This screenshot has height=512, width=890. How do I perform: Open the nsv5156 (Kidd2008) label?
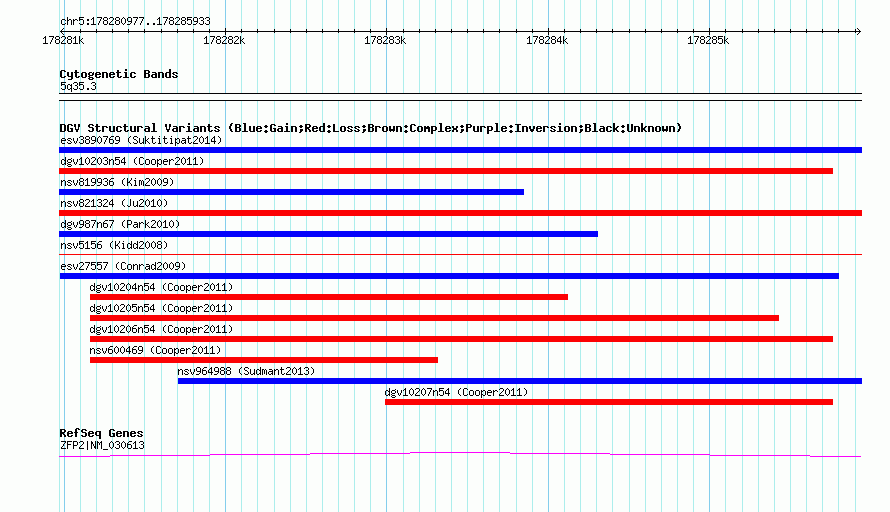(x=114, y=245)
